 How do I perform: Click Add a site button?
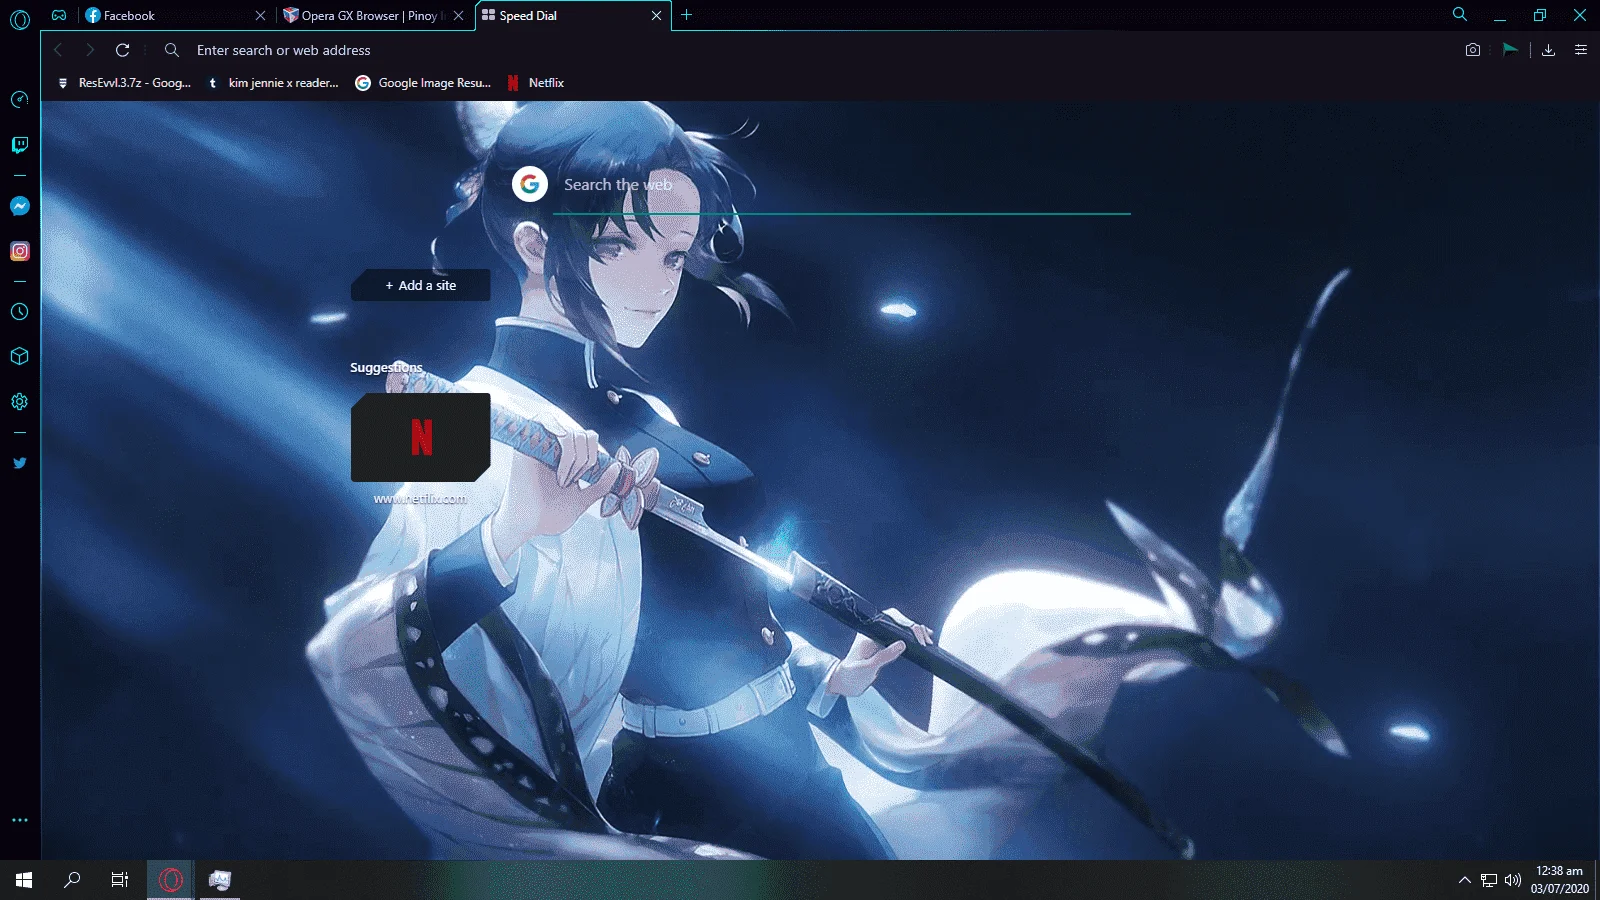[420, 285]
